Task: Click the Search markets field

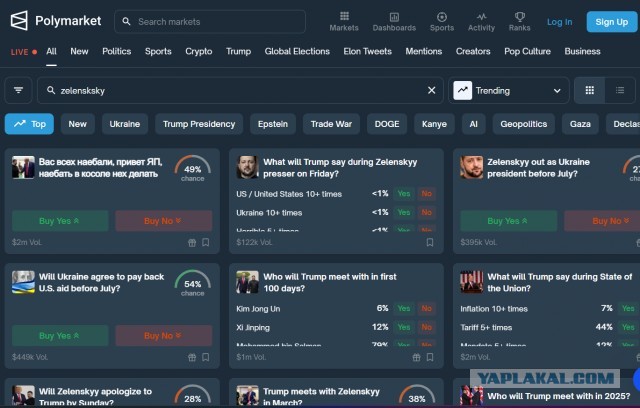Action: tap(210, 22)
